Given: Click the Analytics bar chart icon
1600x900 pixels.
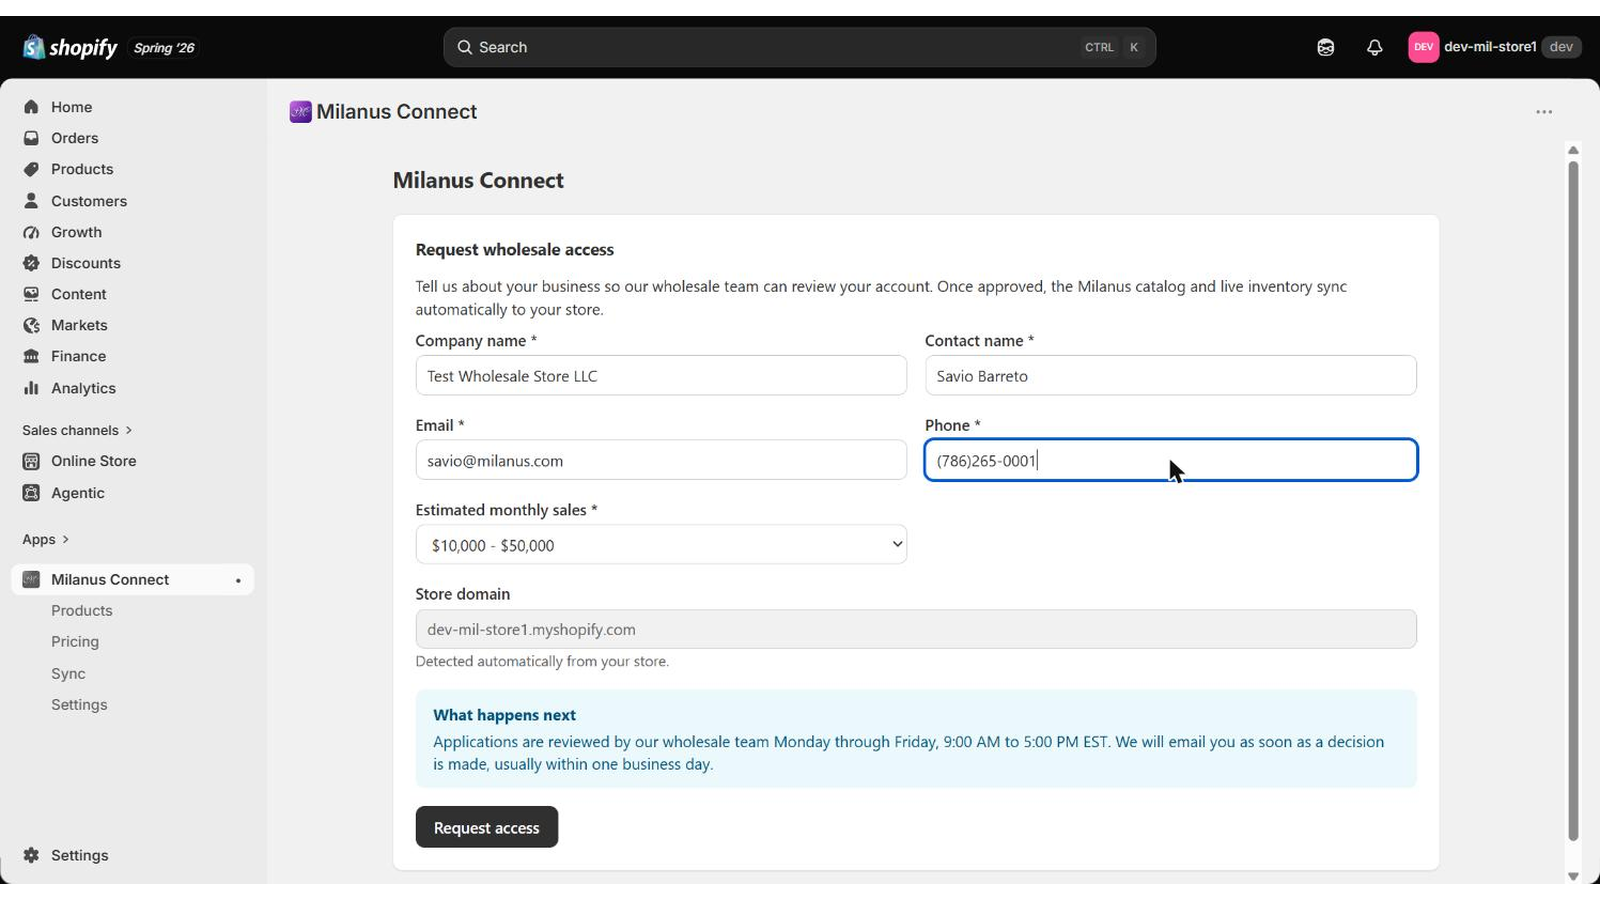Looking at the screenshot, I should click(31, 388).
